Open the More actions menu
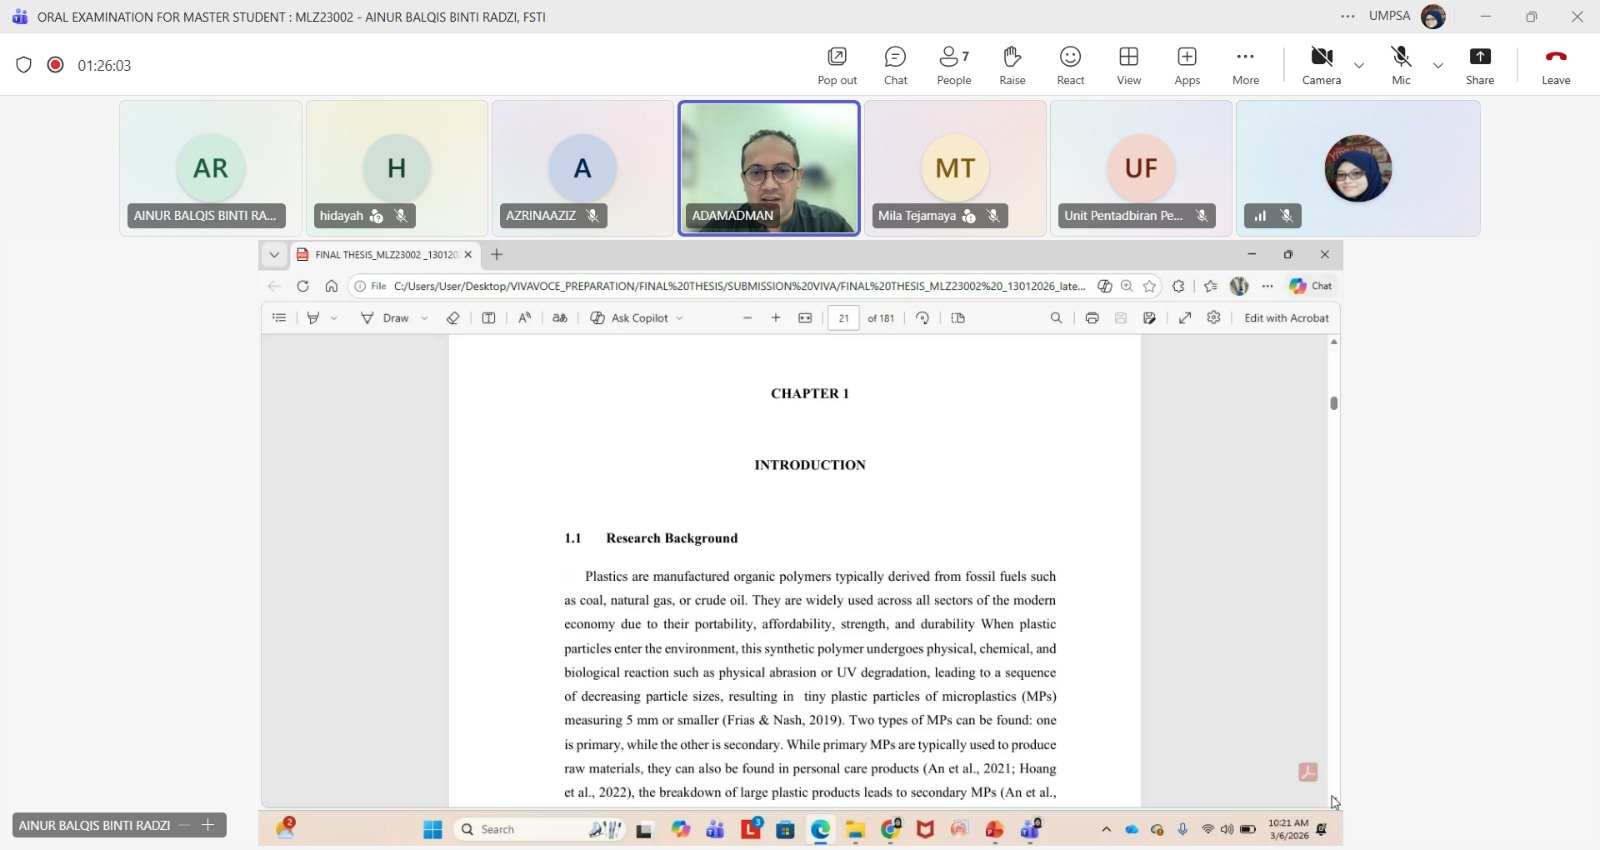This screenshot has height=850, width=1600. click(1245, 66)
